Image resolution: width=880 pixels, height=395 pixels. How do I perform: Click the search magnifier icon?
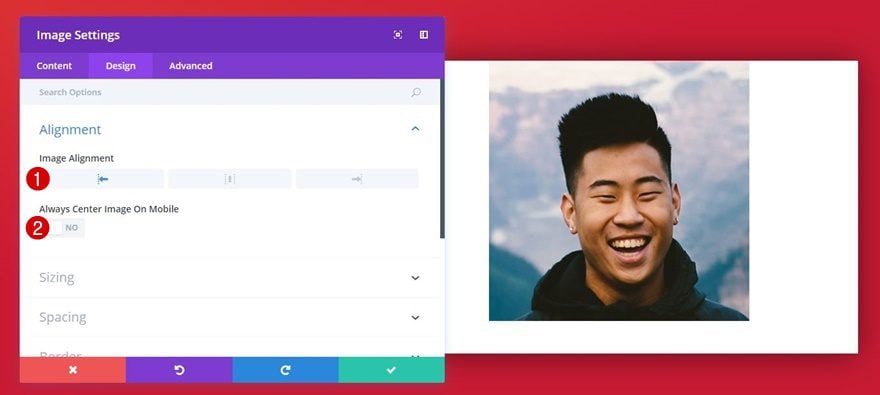coord(416,92)
